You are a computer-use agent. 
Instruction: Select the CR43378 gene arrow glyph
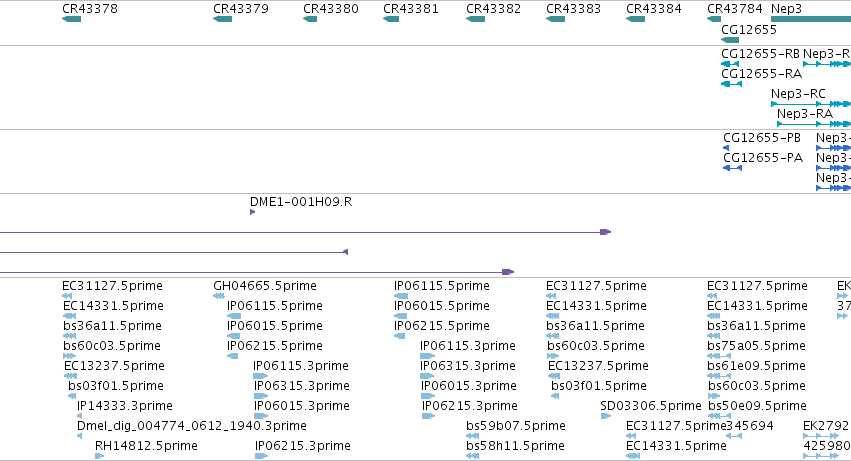coord(72,19)
